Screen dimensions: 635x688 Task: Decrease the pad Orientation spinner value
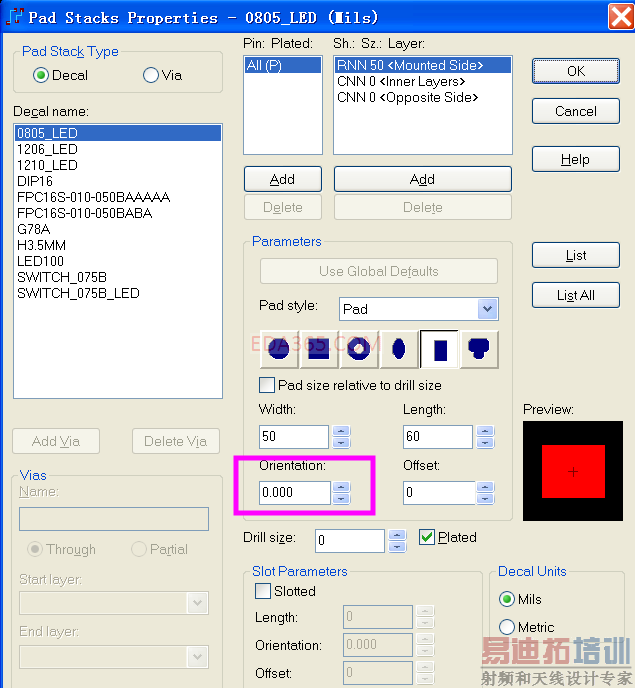coord(341,498)
